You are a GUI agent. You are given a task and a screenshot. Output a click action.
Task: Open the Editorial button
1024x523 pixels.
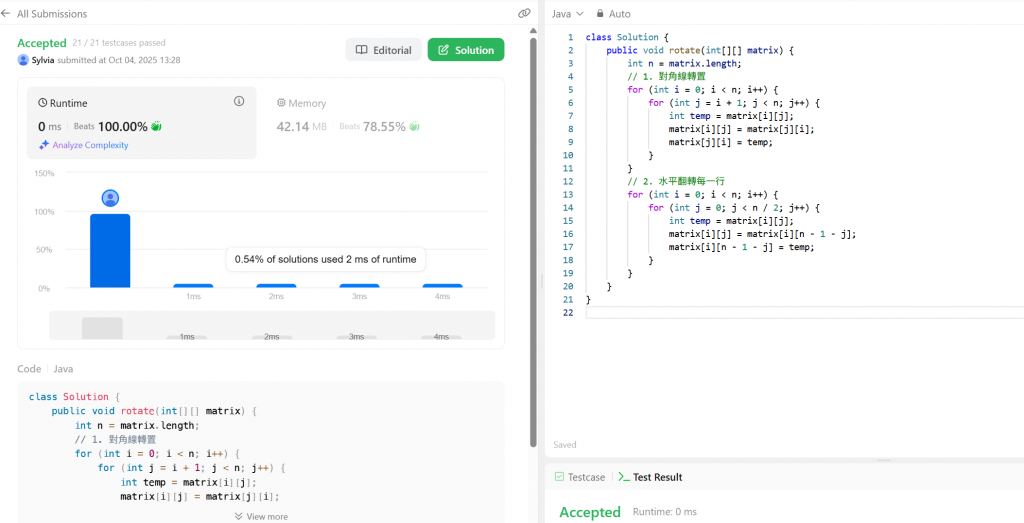click(383, 50)
